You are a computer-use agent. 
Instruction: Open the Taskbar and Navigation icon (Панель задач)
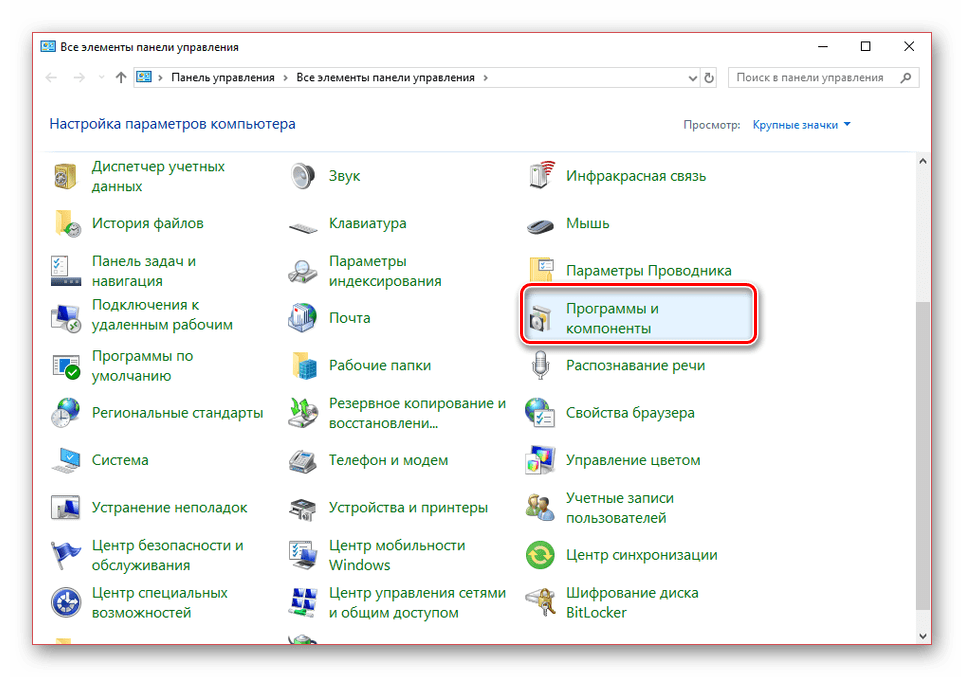click(x=66, y=271)
